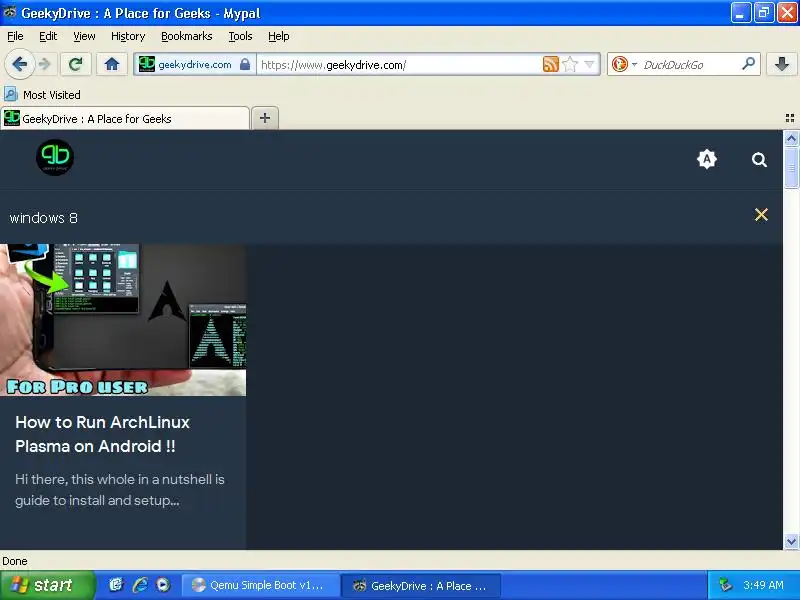Open 'How to Run ArchLinux Plasma on Android' link
The image size is (800, 600).
click(103, 434)
